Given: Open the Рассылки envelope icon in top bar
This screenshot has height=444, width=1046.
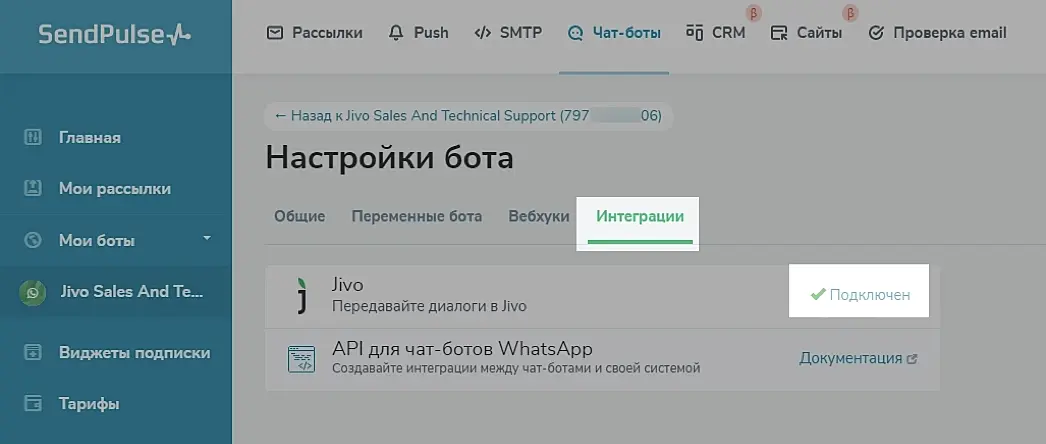Looking at the screenshot, I should [275, 33].
